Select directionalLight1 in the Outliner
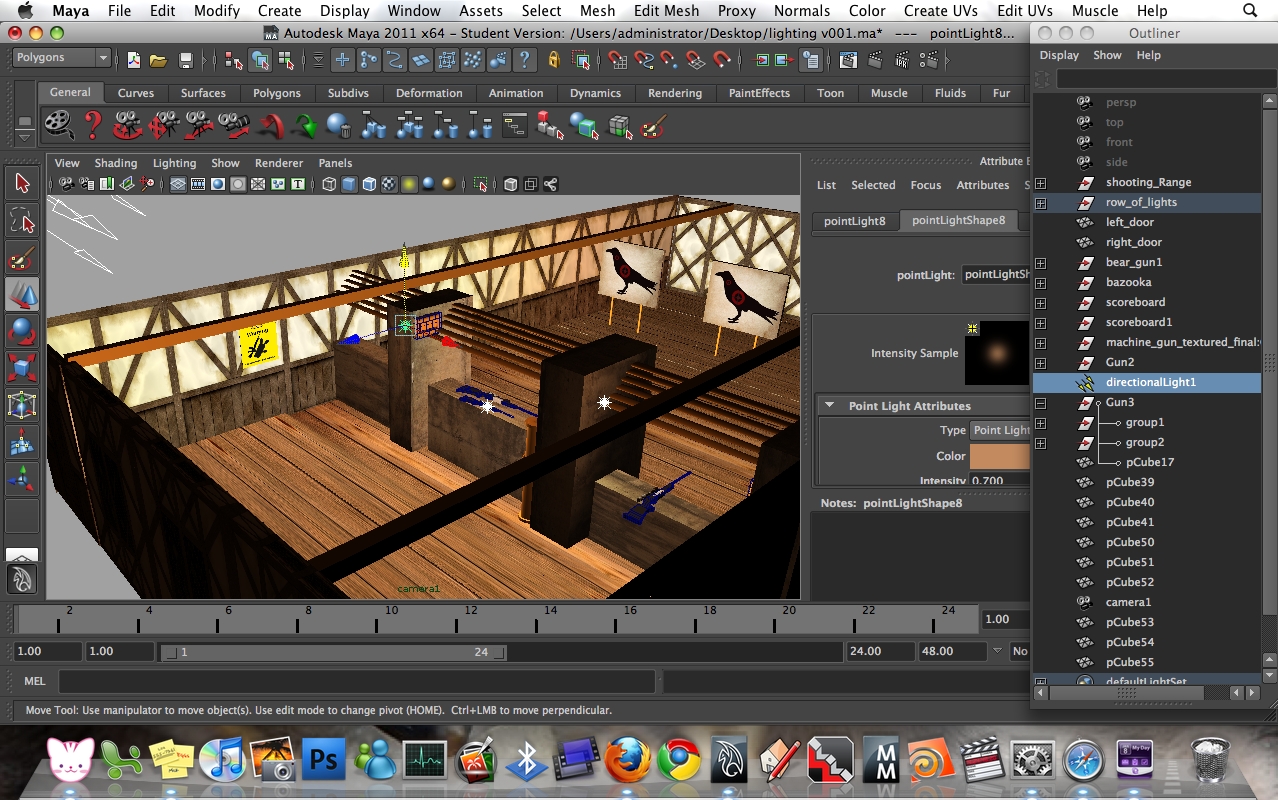 (1150, 382)
